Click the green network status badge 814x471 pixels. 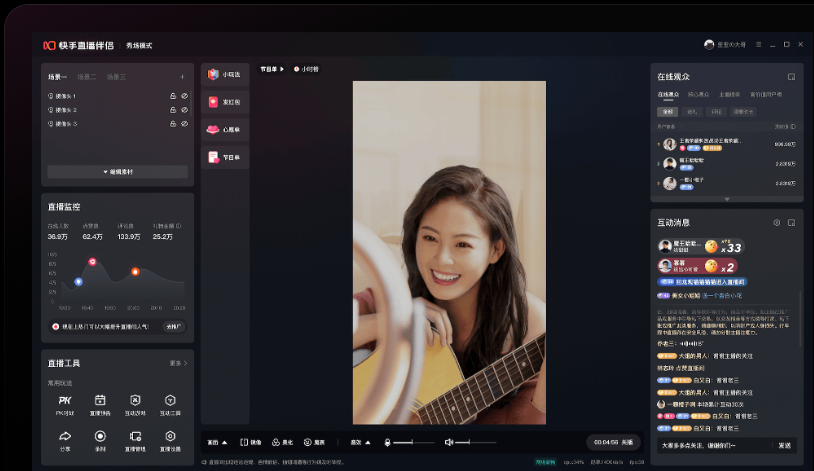click(545, 462)
